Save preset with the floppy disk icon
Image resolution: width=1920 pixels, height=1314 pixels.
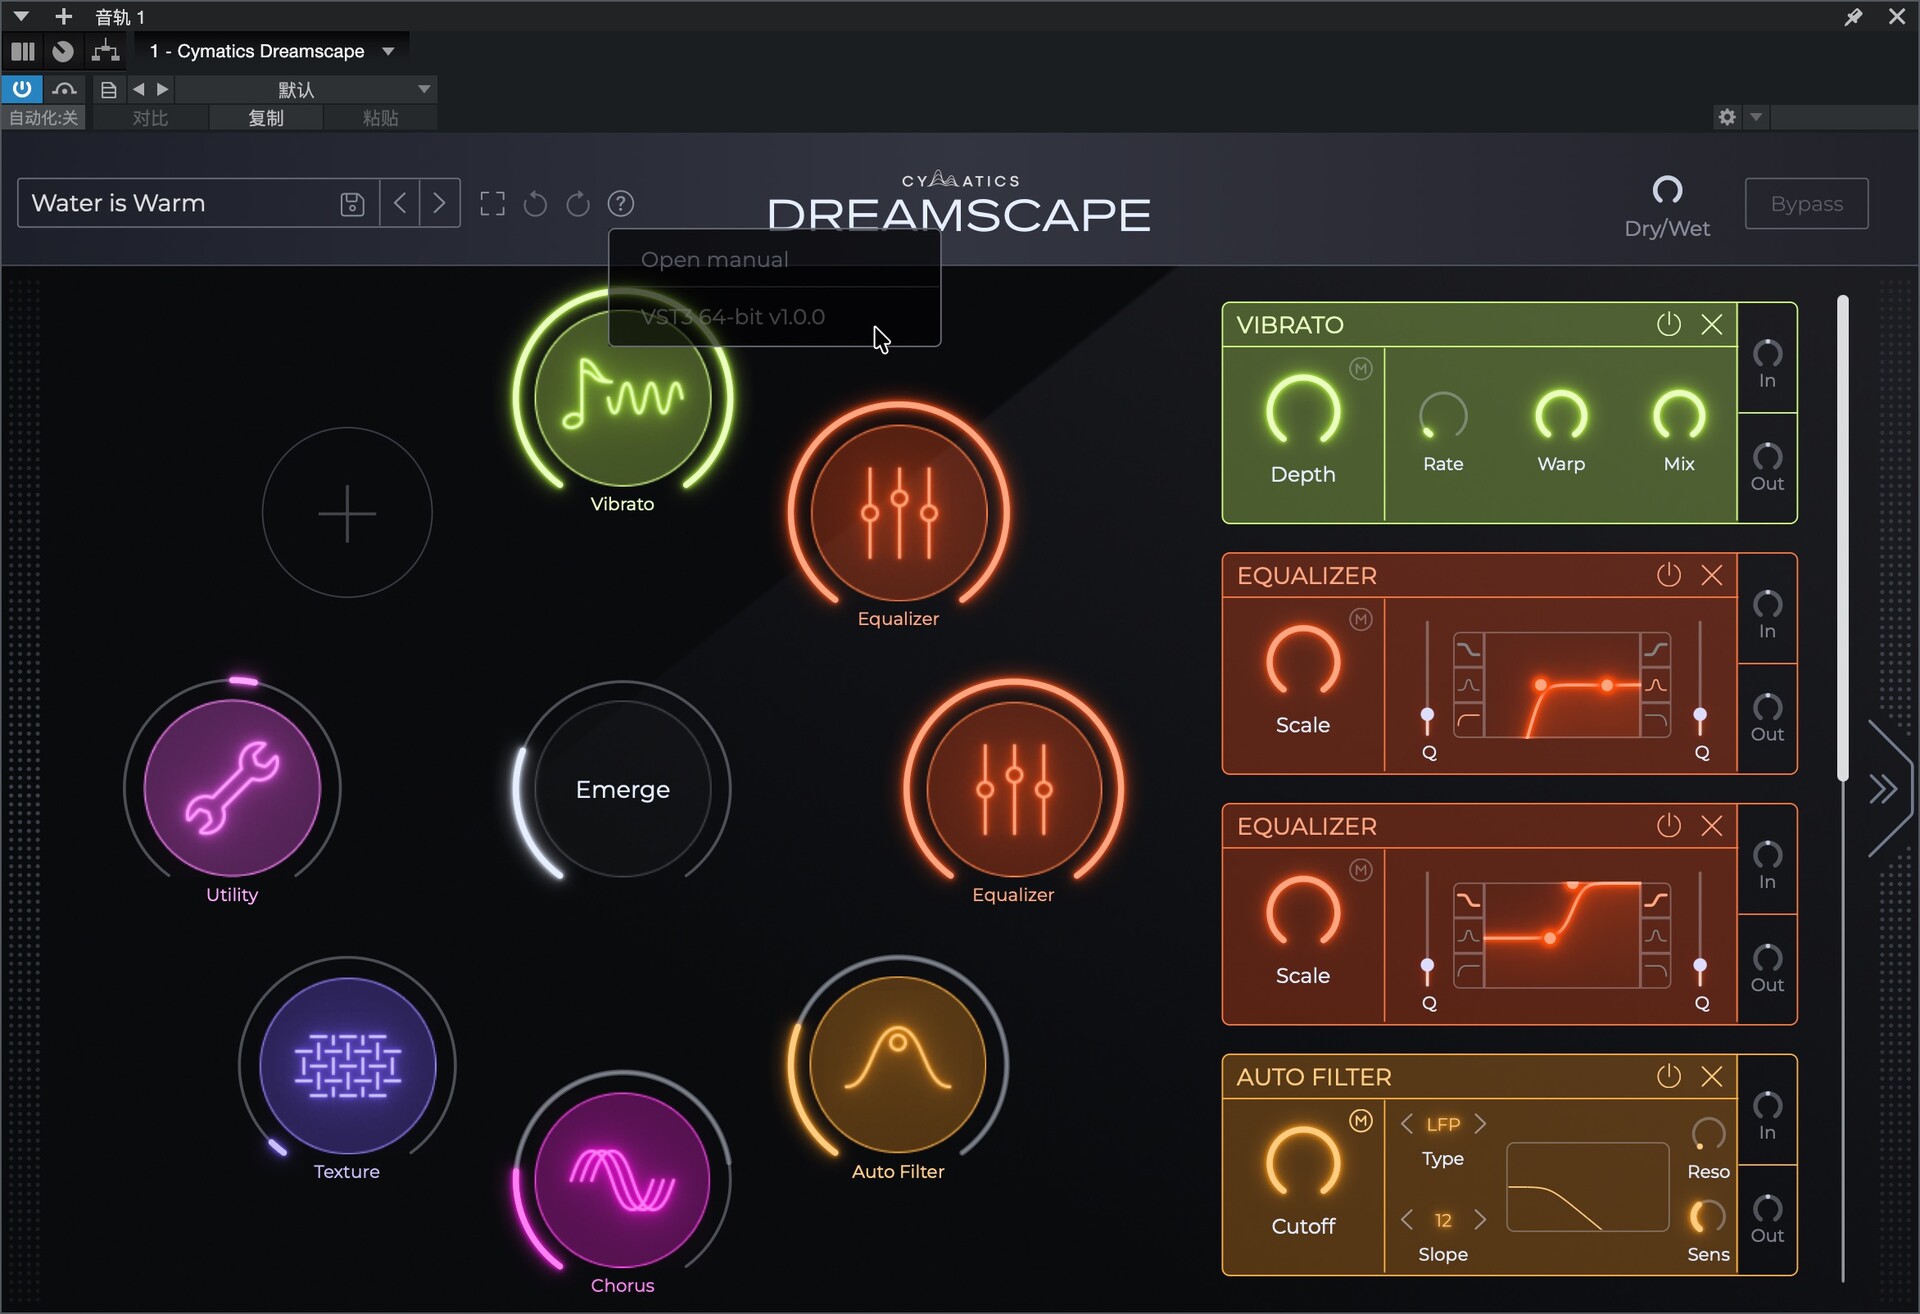pos(352,204)
